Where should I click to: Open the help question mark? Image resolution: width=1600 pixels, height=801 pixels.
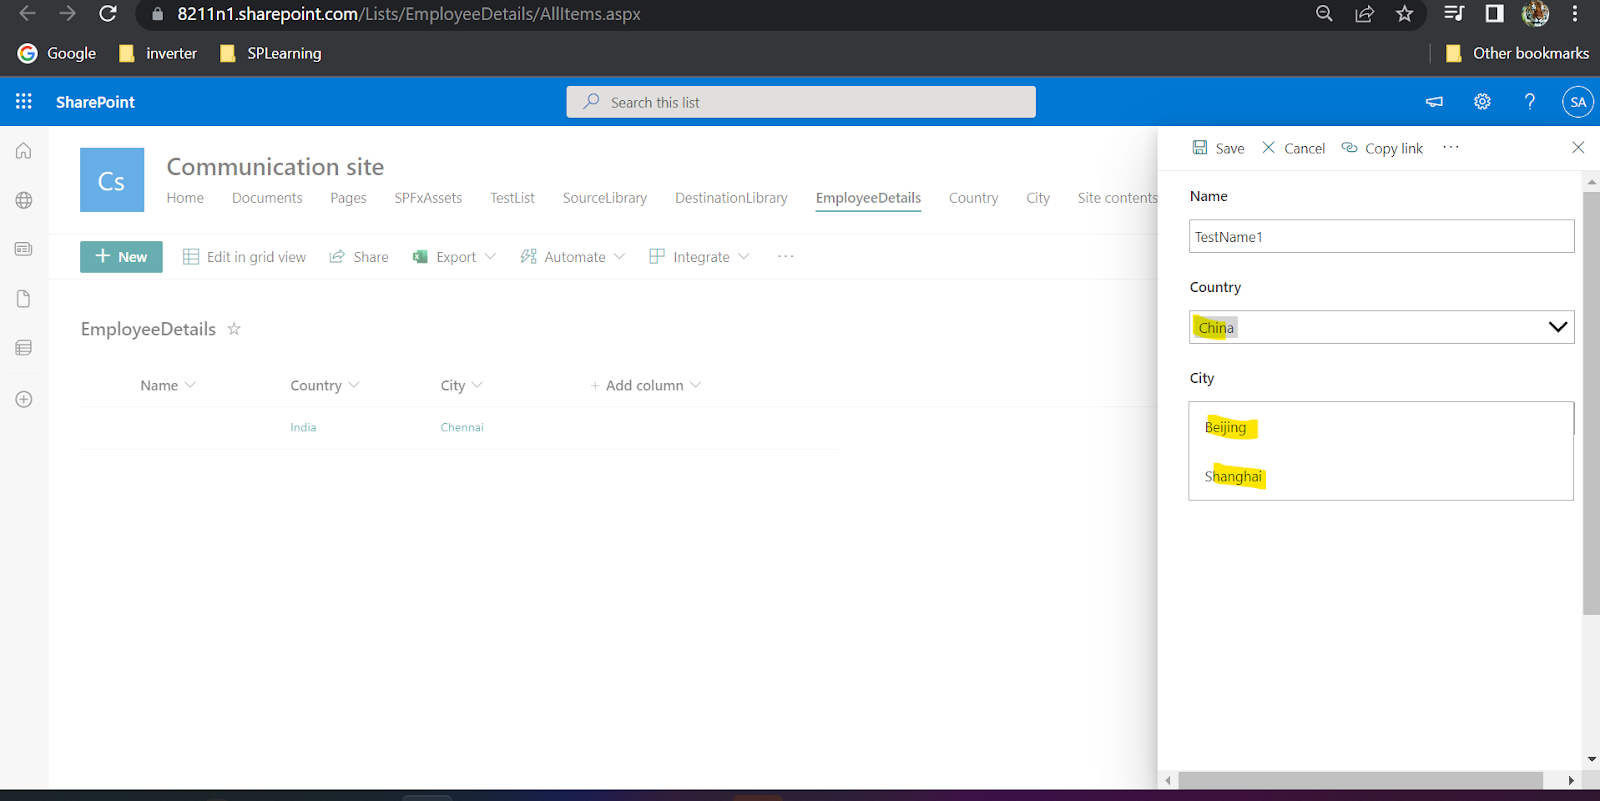point(1529,102)
